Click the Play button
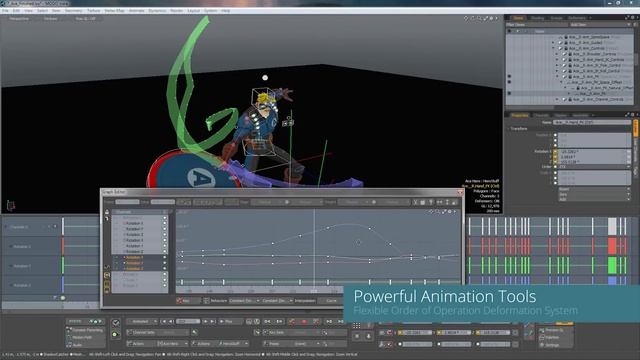Viewport: 640px width, 360px height. coord(231,322)
